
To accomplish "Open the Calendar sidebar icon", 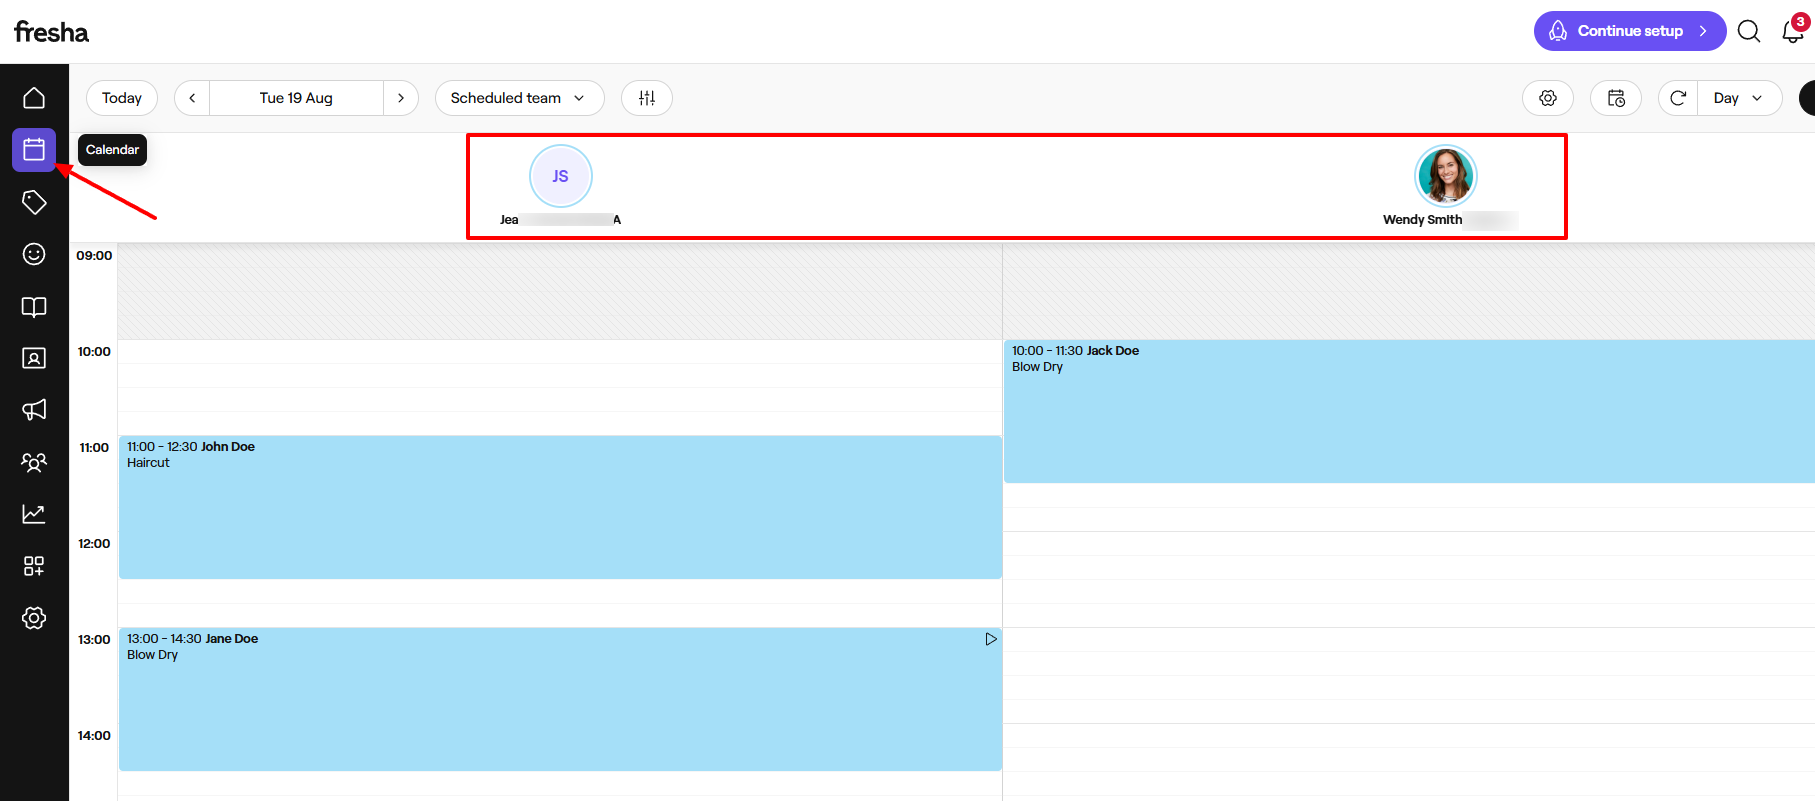I will 34,150.
